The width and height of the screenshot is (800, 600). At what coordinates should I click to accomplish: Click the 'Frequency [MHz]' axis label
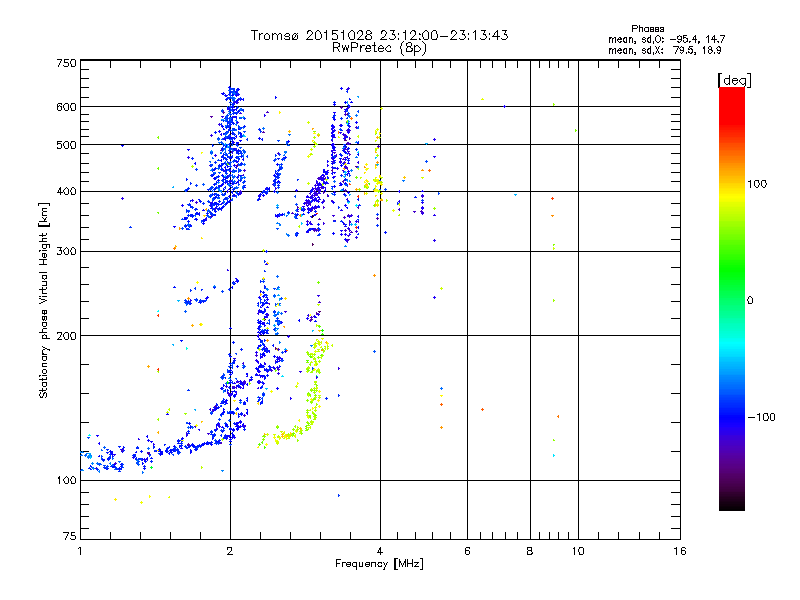click(x=379, y=564)
